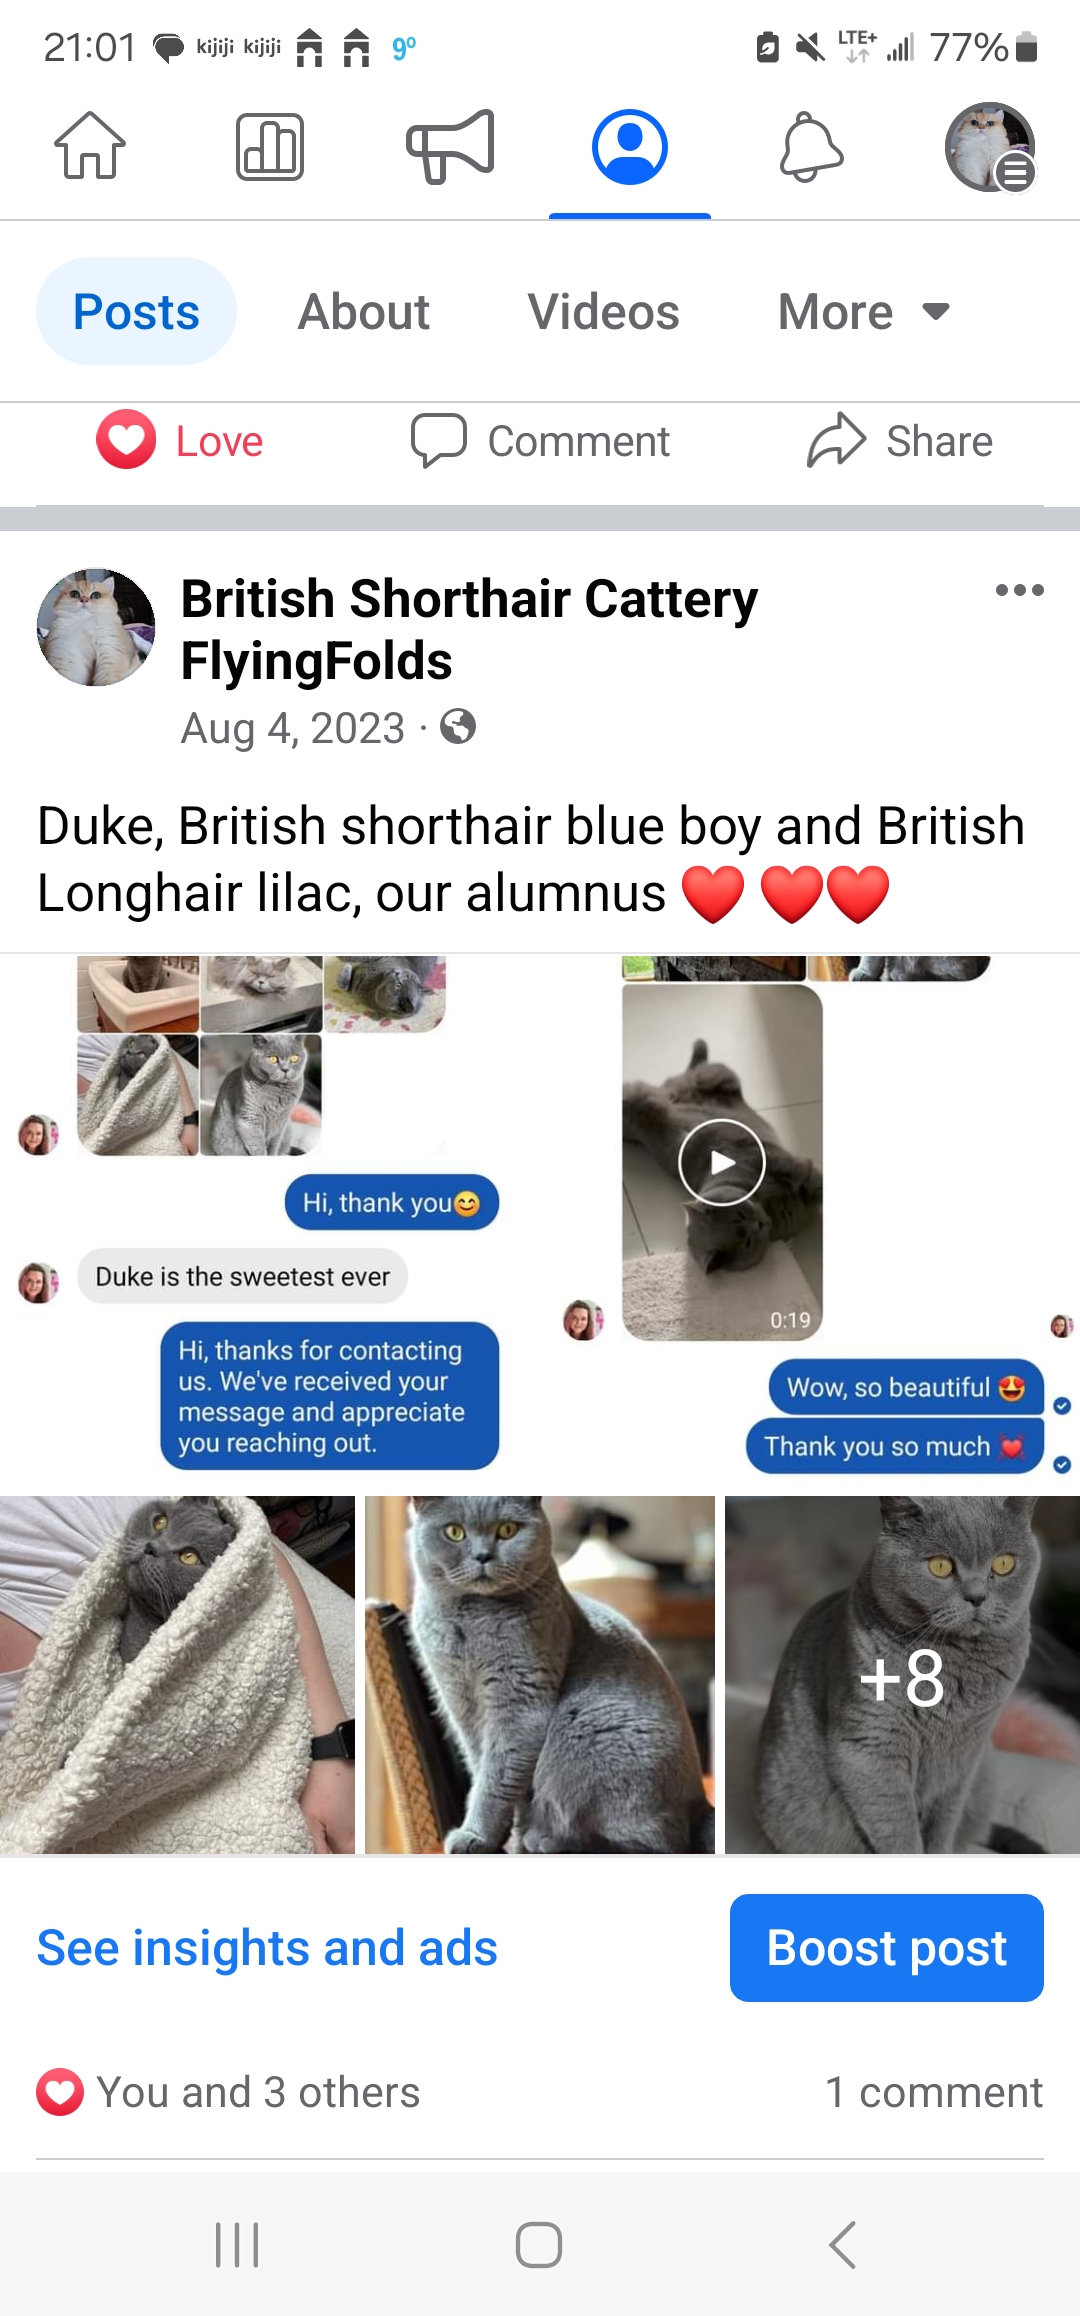
Task: Open the Ads megaphone icon
Action: (x=450, y=146)
